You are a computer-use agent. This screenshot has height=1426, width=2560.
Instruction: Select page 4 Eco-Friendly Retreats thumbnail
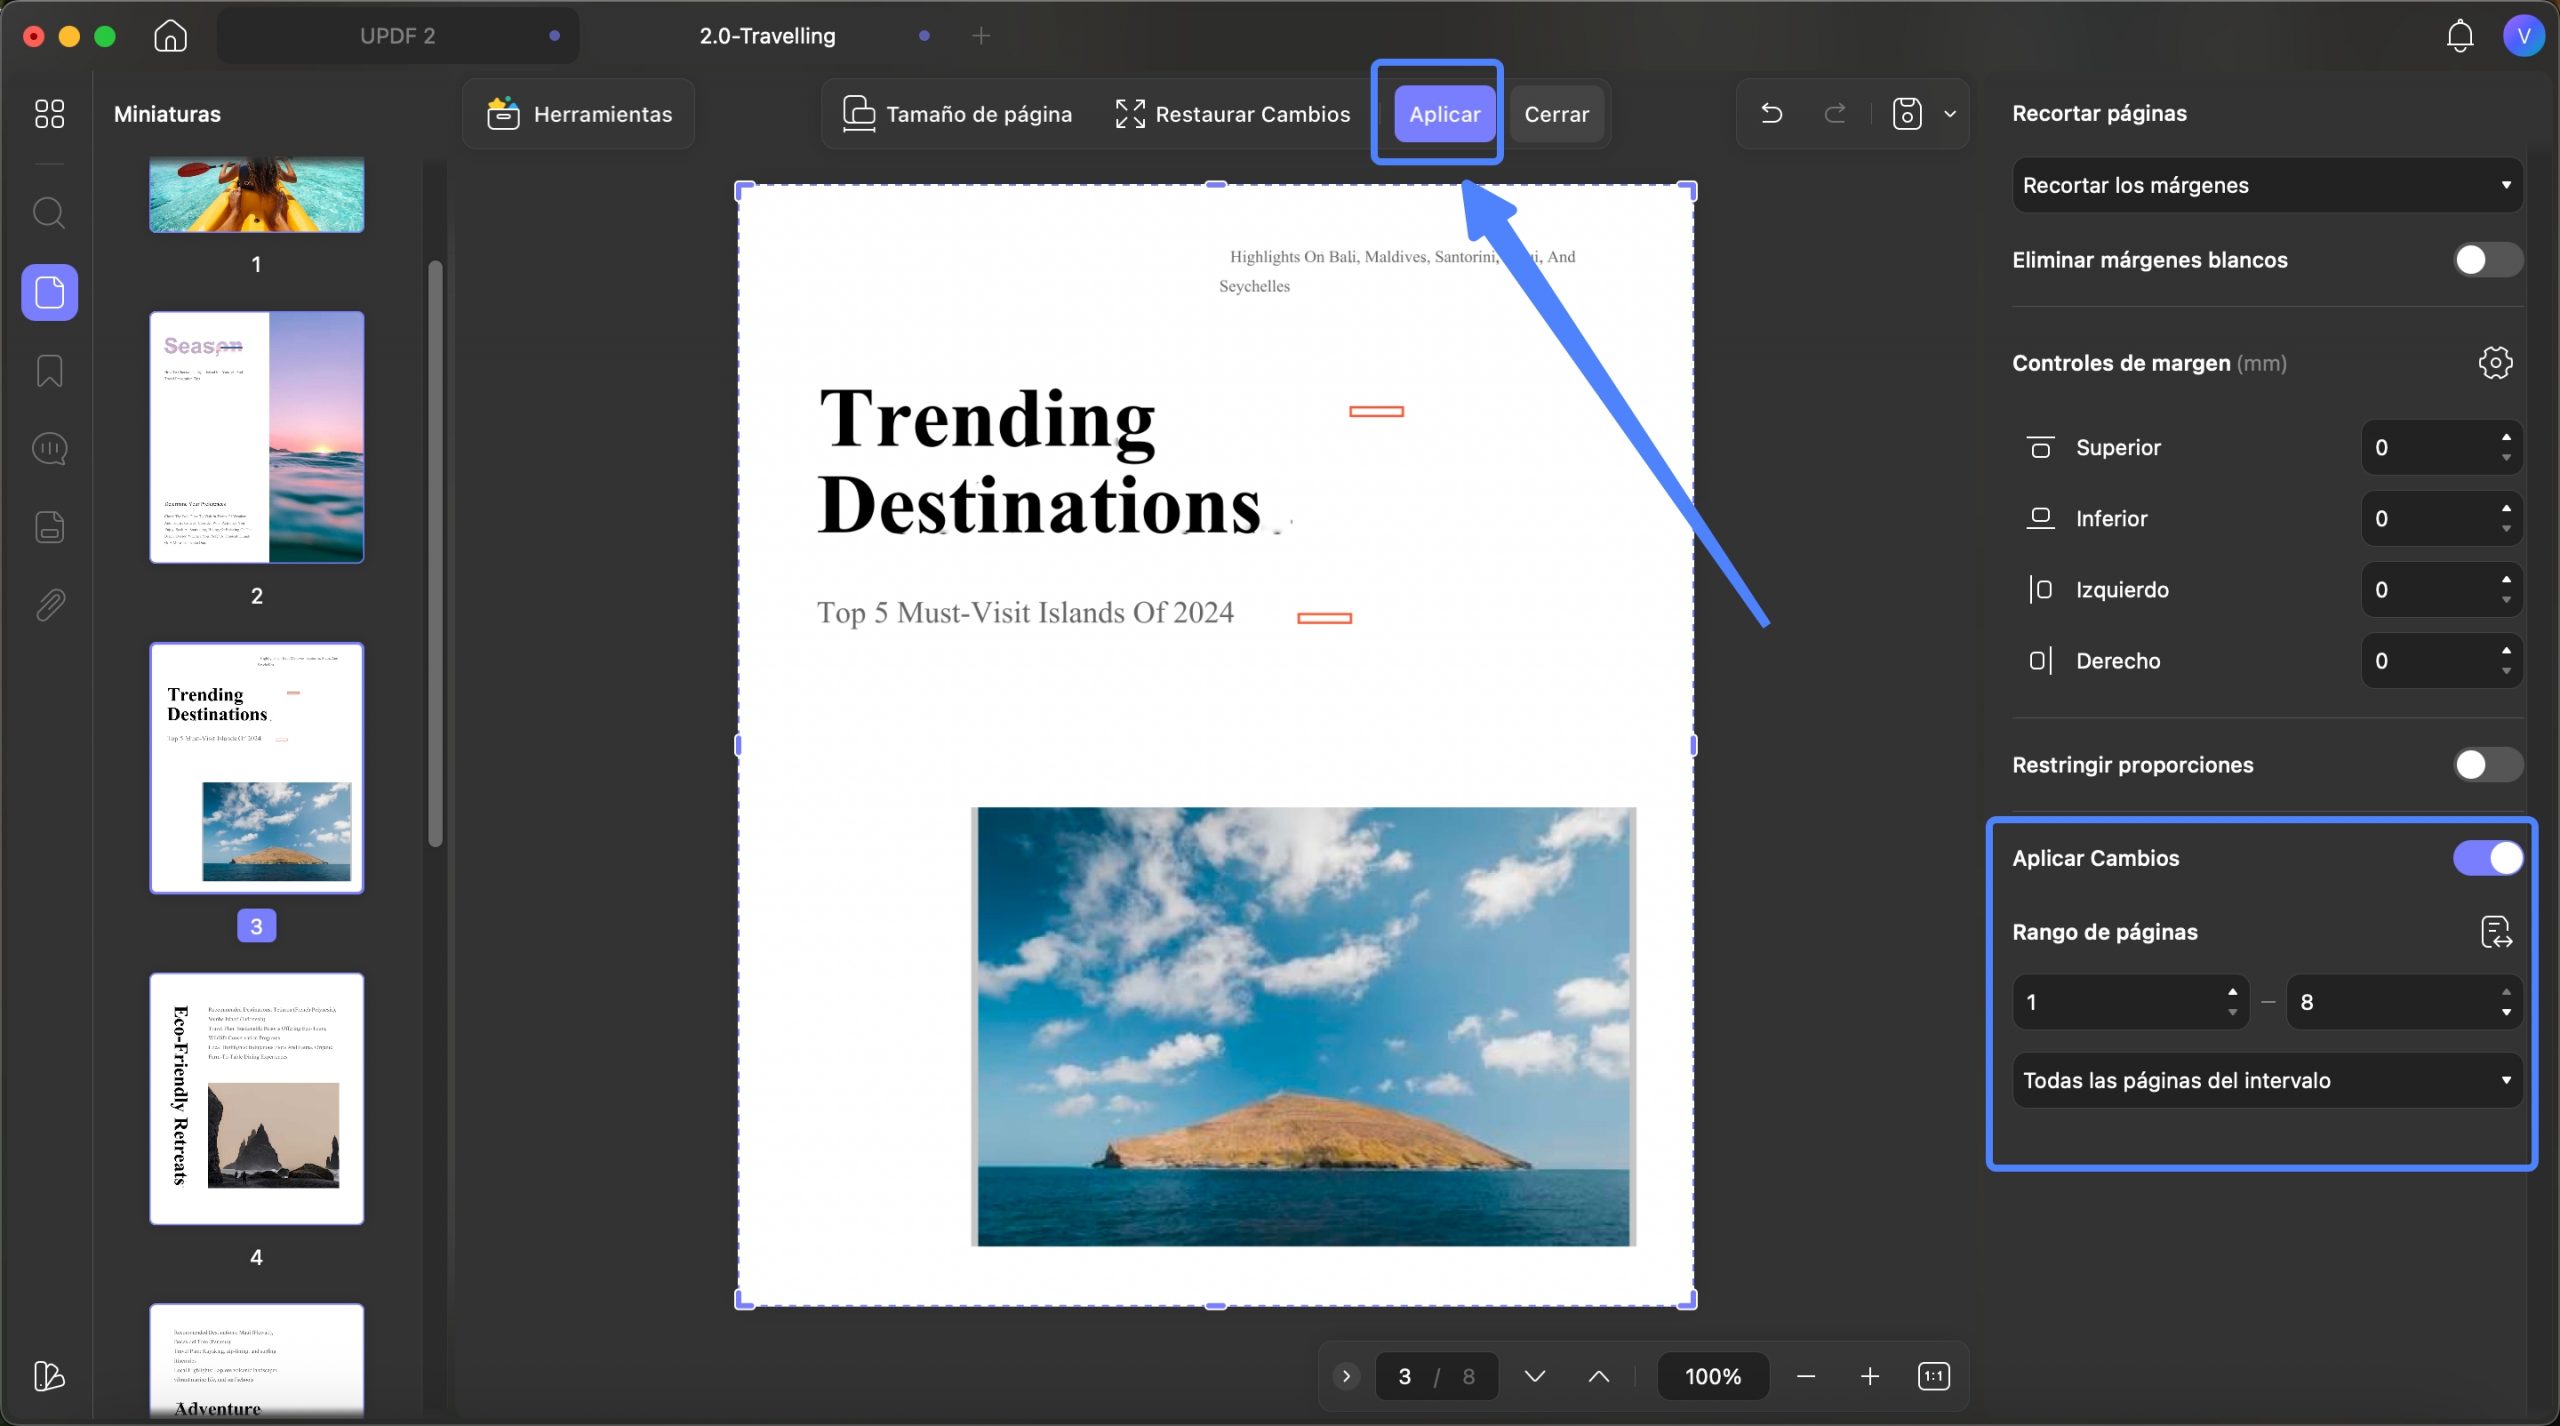tap(257, 1098)
